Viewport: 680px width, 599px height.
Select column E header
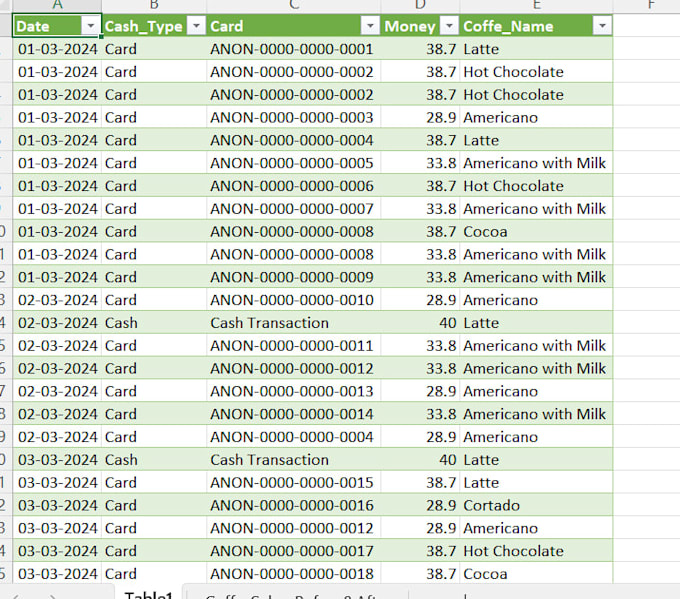pos(536,5)
